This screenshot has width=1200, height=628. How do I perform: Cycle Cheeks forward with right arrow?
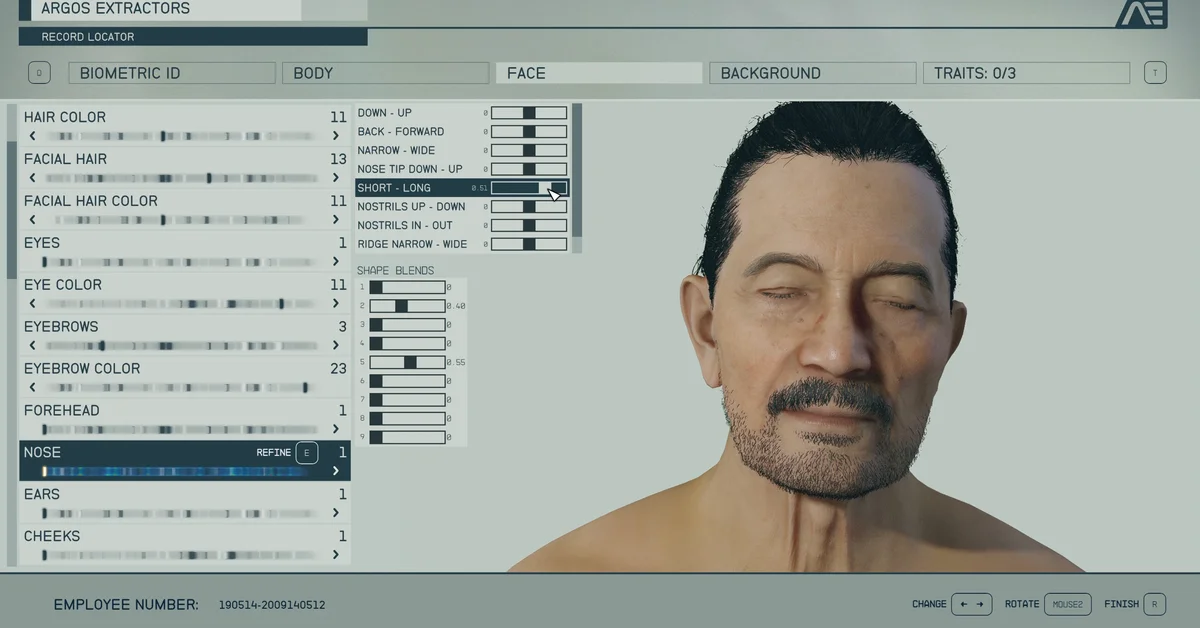336,555
